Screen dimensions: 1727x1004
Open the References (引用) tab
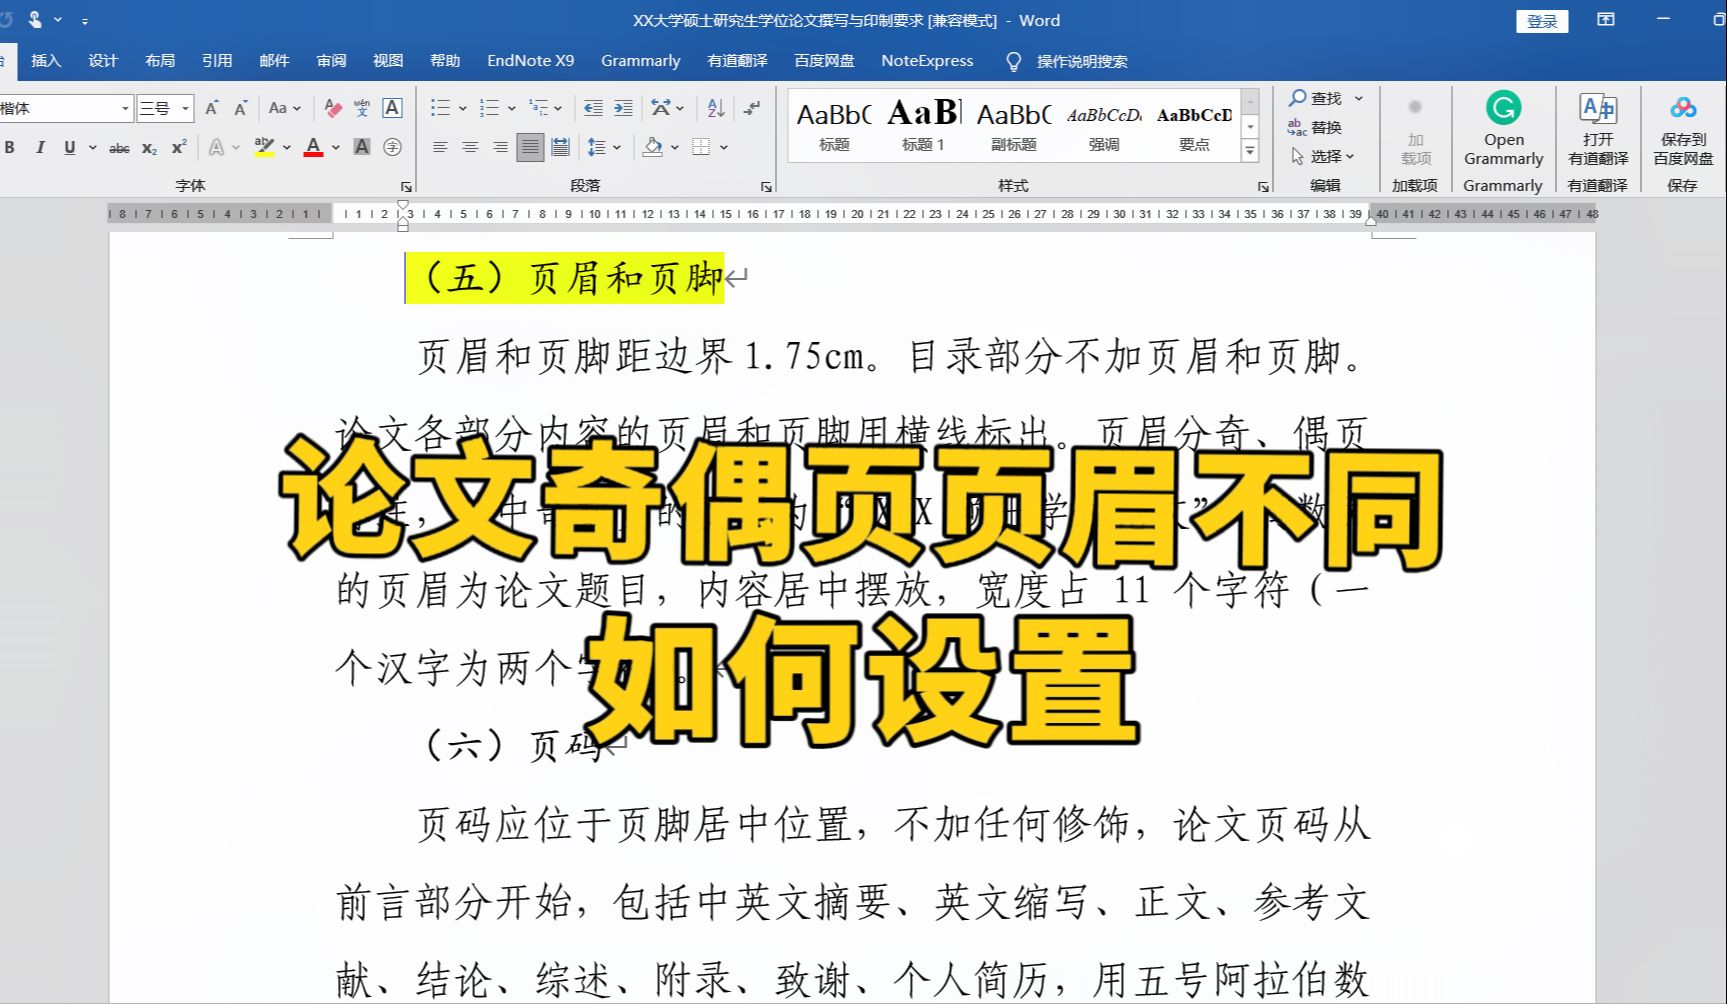[217, 61]
